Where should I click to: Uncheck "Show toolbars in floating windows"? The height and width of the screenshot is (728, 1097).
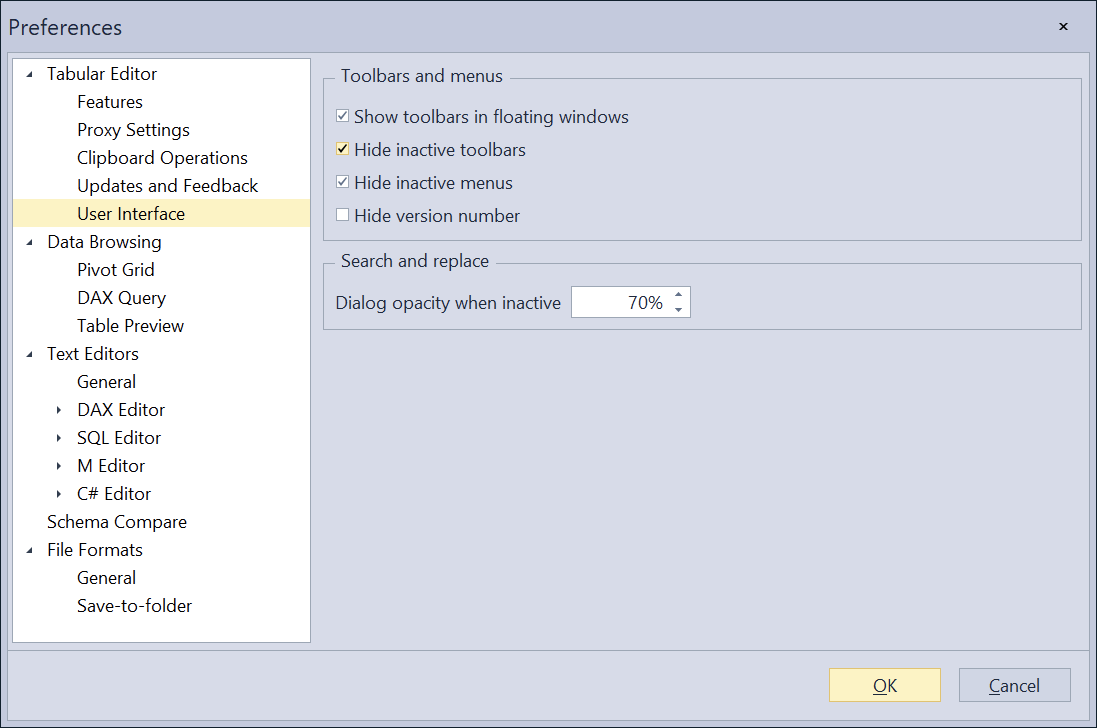coord(342,116)
